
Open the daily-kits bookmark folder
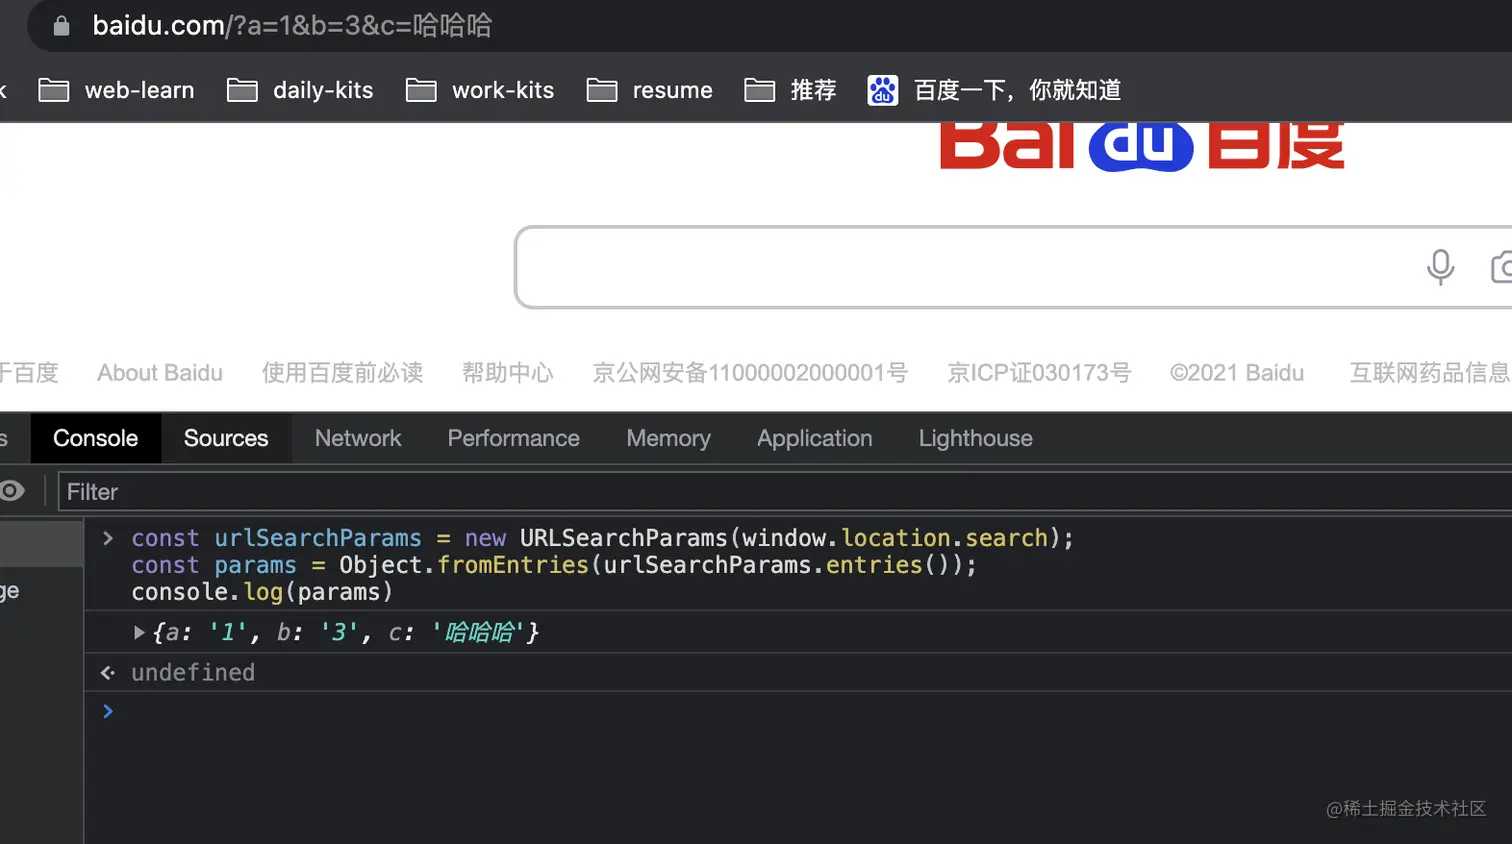coord(300,90)
